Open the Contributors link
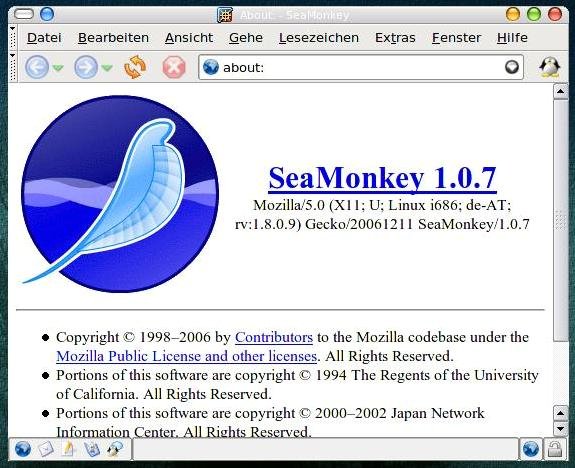The image size is (575, 468). coord(274,337)
